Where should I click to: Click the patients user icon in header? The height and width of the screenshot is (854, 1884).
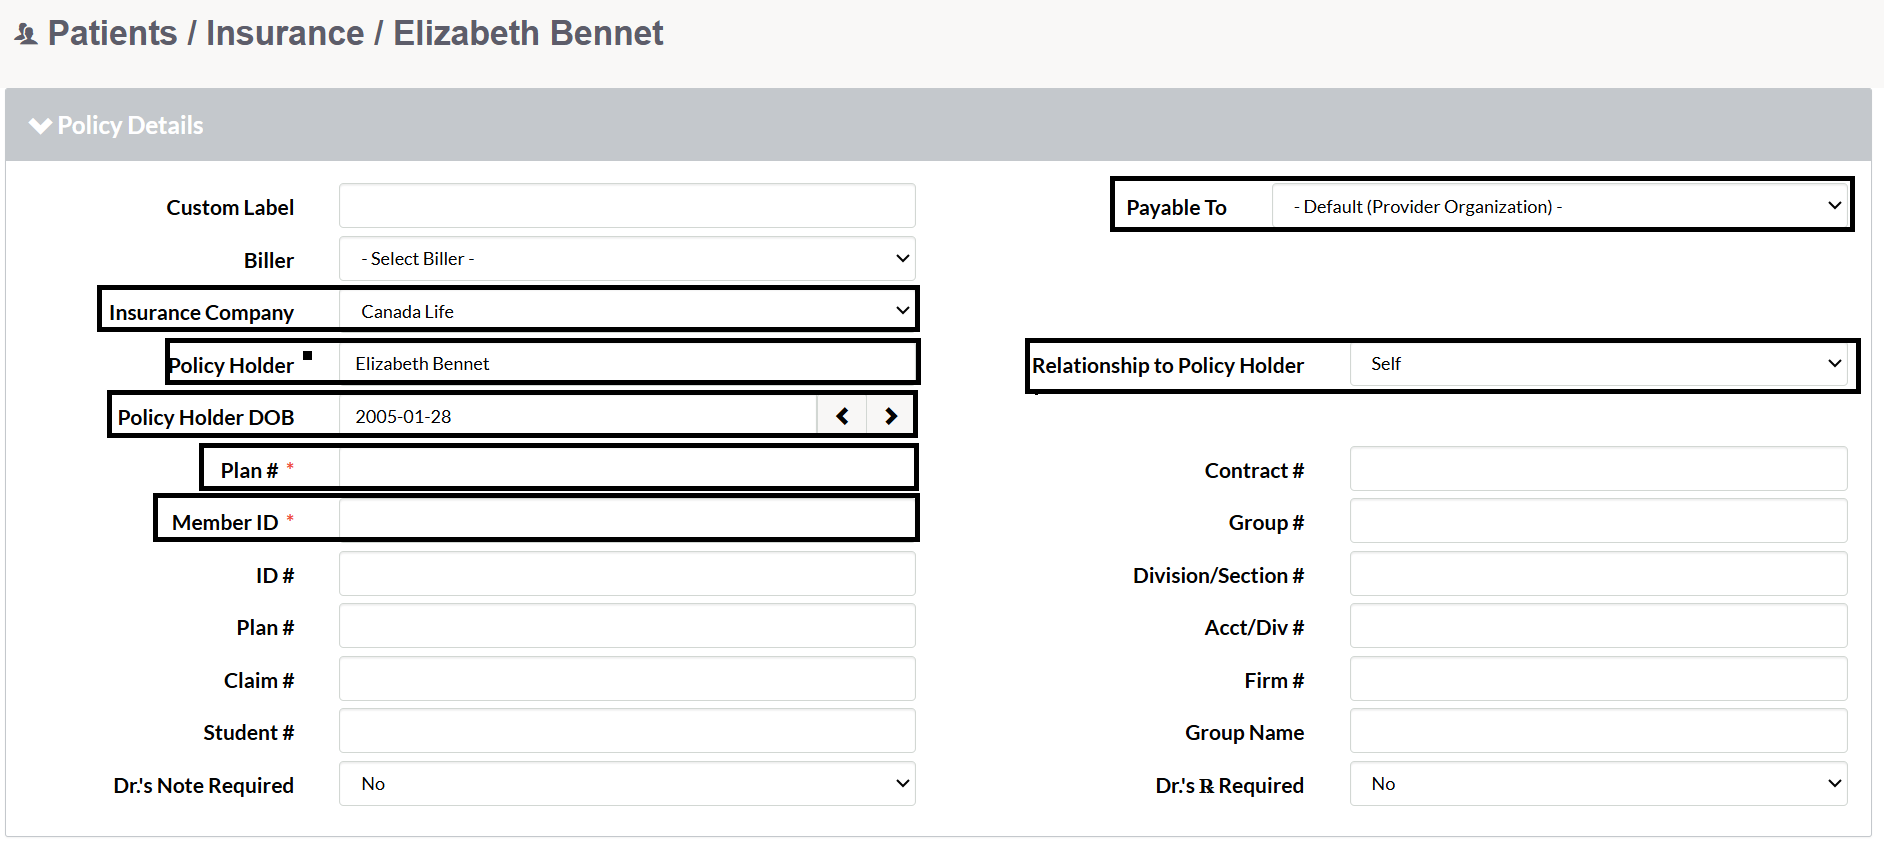26,35
